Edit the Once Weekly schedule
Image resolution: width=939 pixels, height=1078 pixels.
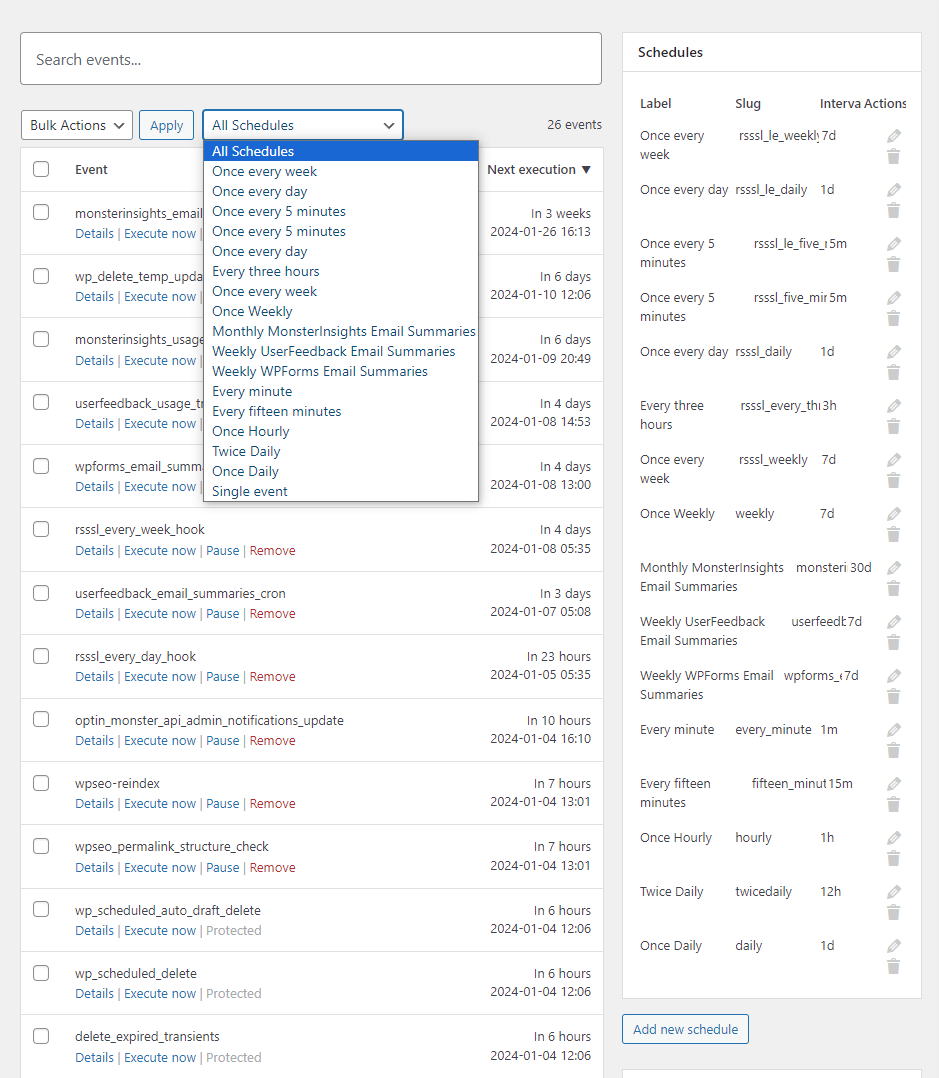[894, 514]
